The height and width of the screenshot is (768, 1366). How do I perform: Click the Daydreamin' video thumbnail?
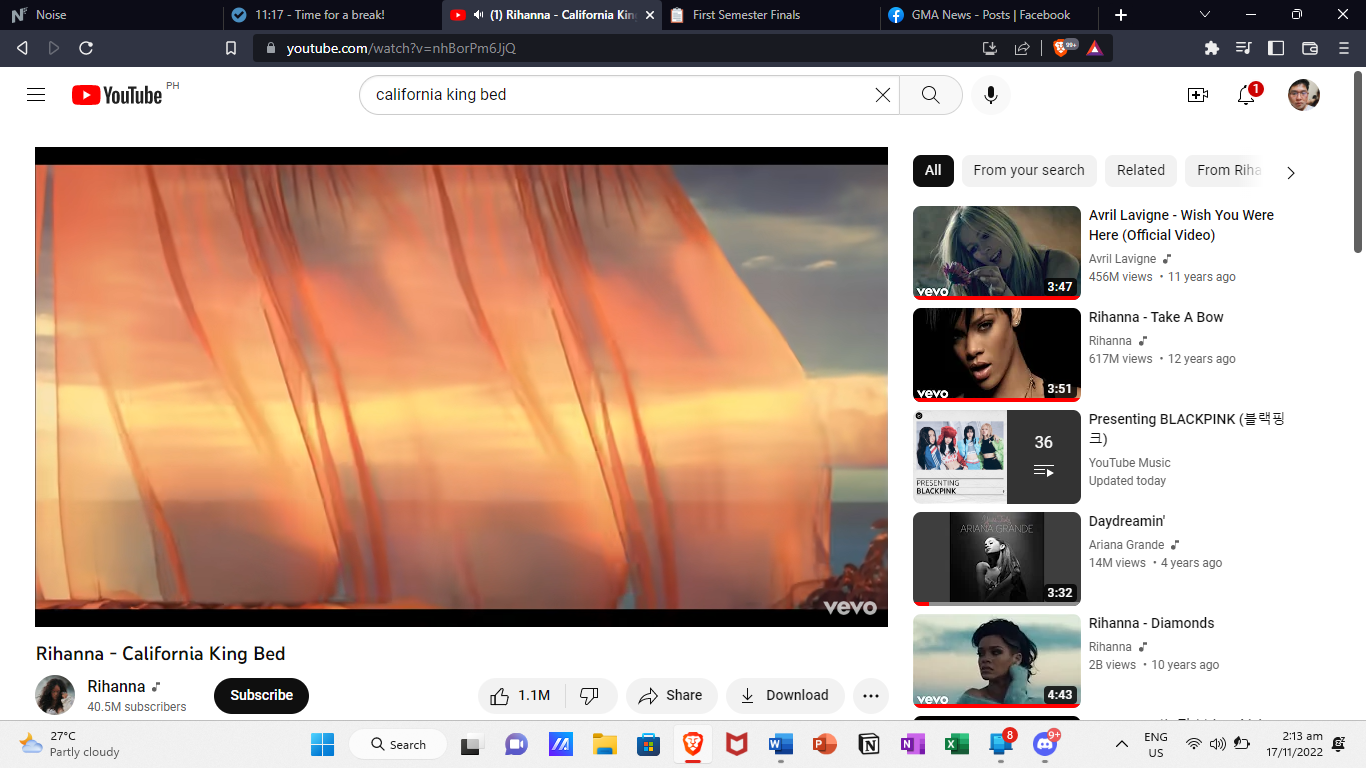point(997,559)
